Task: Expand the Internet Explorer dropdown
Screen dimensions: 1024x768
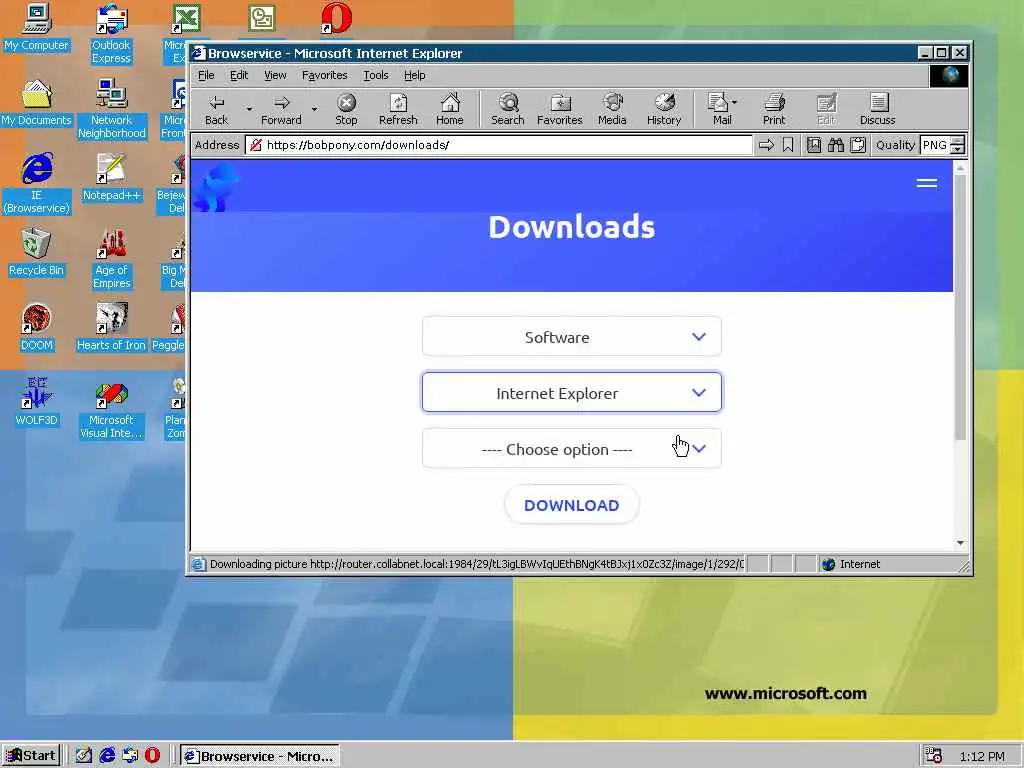Action: click(571, 392)
